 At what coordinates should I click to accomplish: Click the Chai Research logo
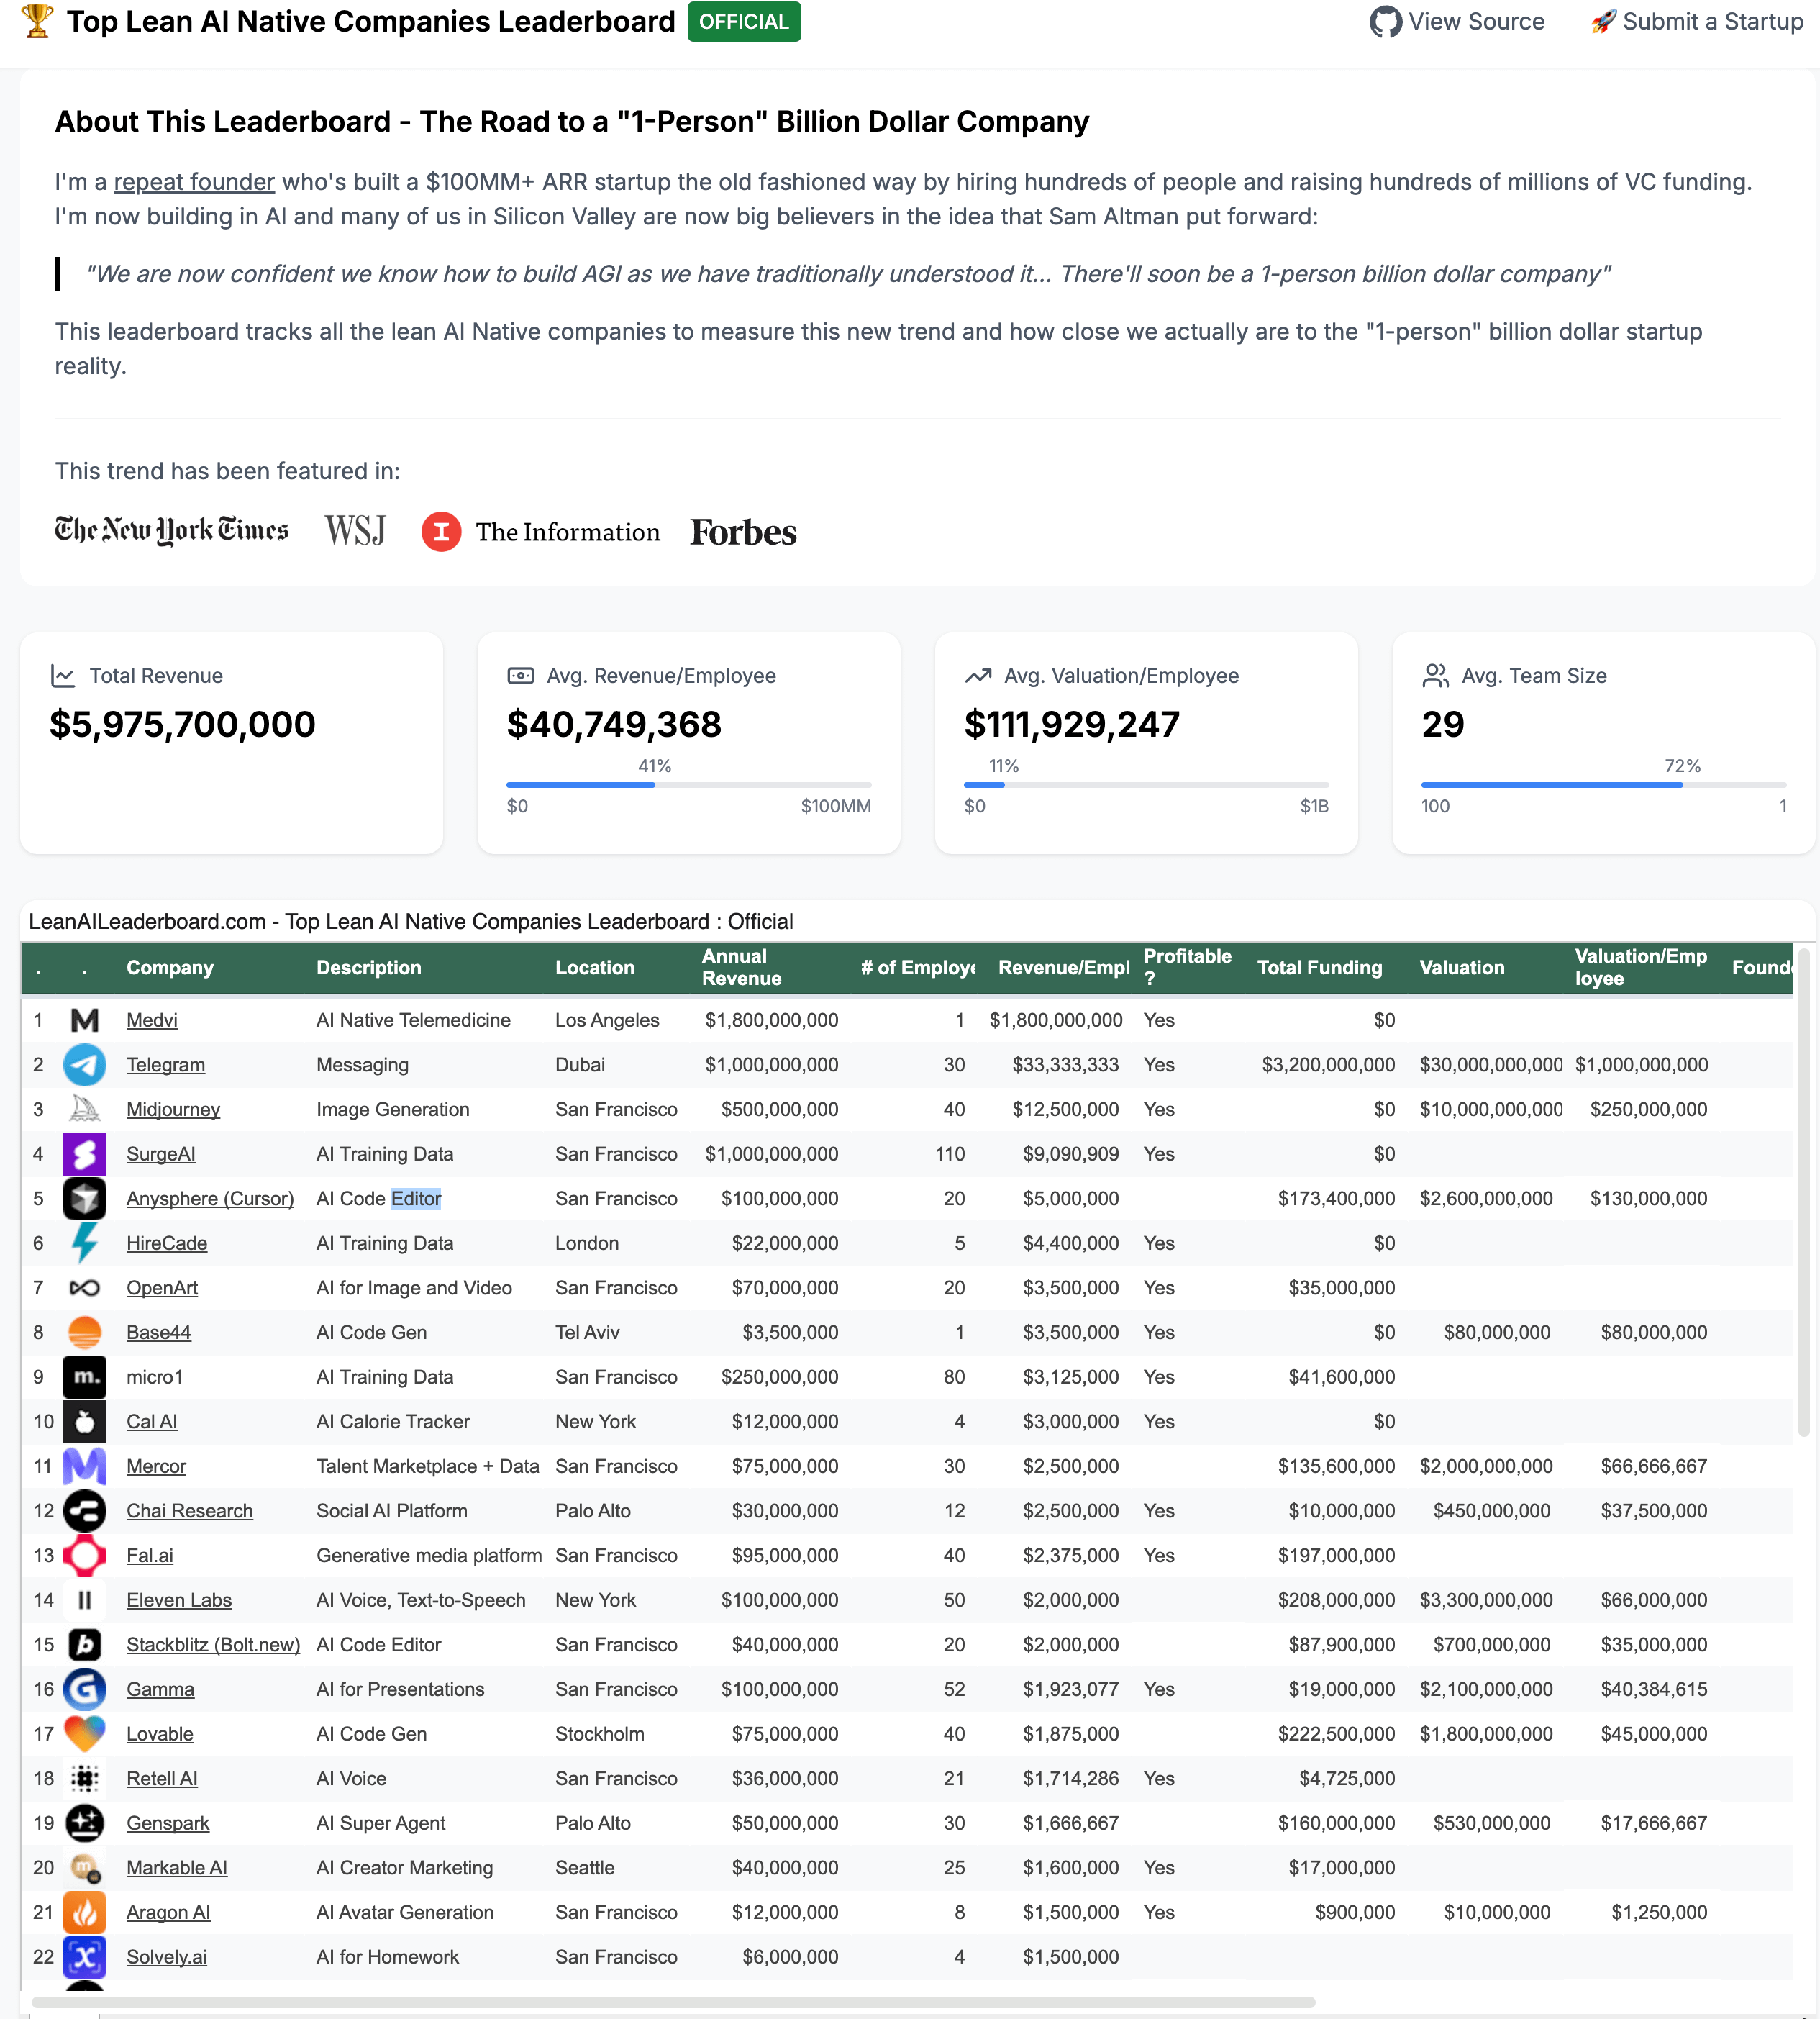(85, 1511)
